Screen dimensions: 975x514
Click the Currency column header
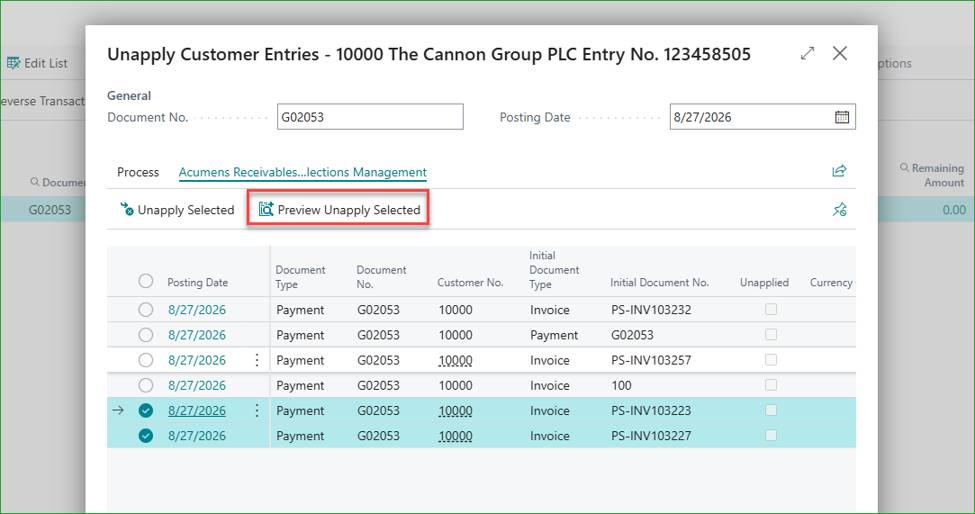coord(831,282)
